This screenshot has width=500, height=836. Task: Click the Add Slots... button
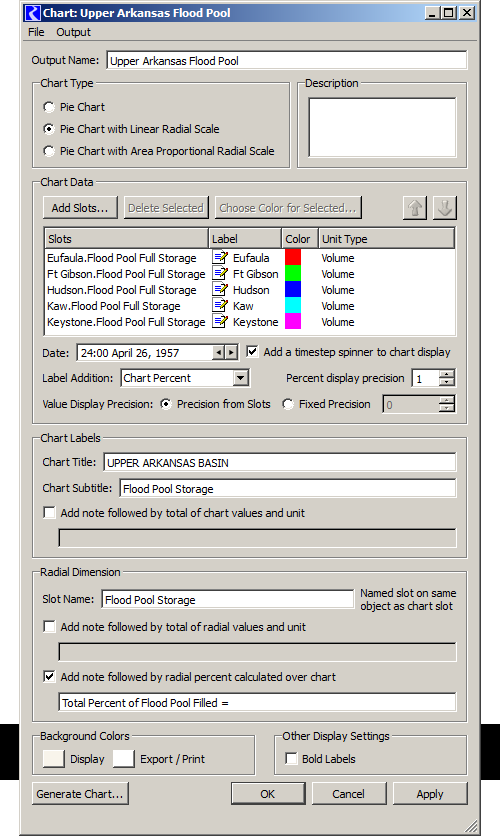(x=80, y=208)
